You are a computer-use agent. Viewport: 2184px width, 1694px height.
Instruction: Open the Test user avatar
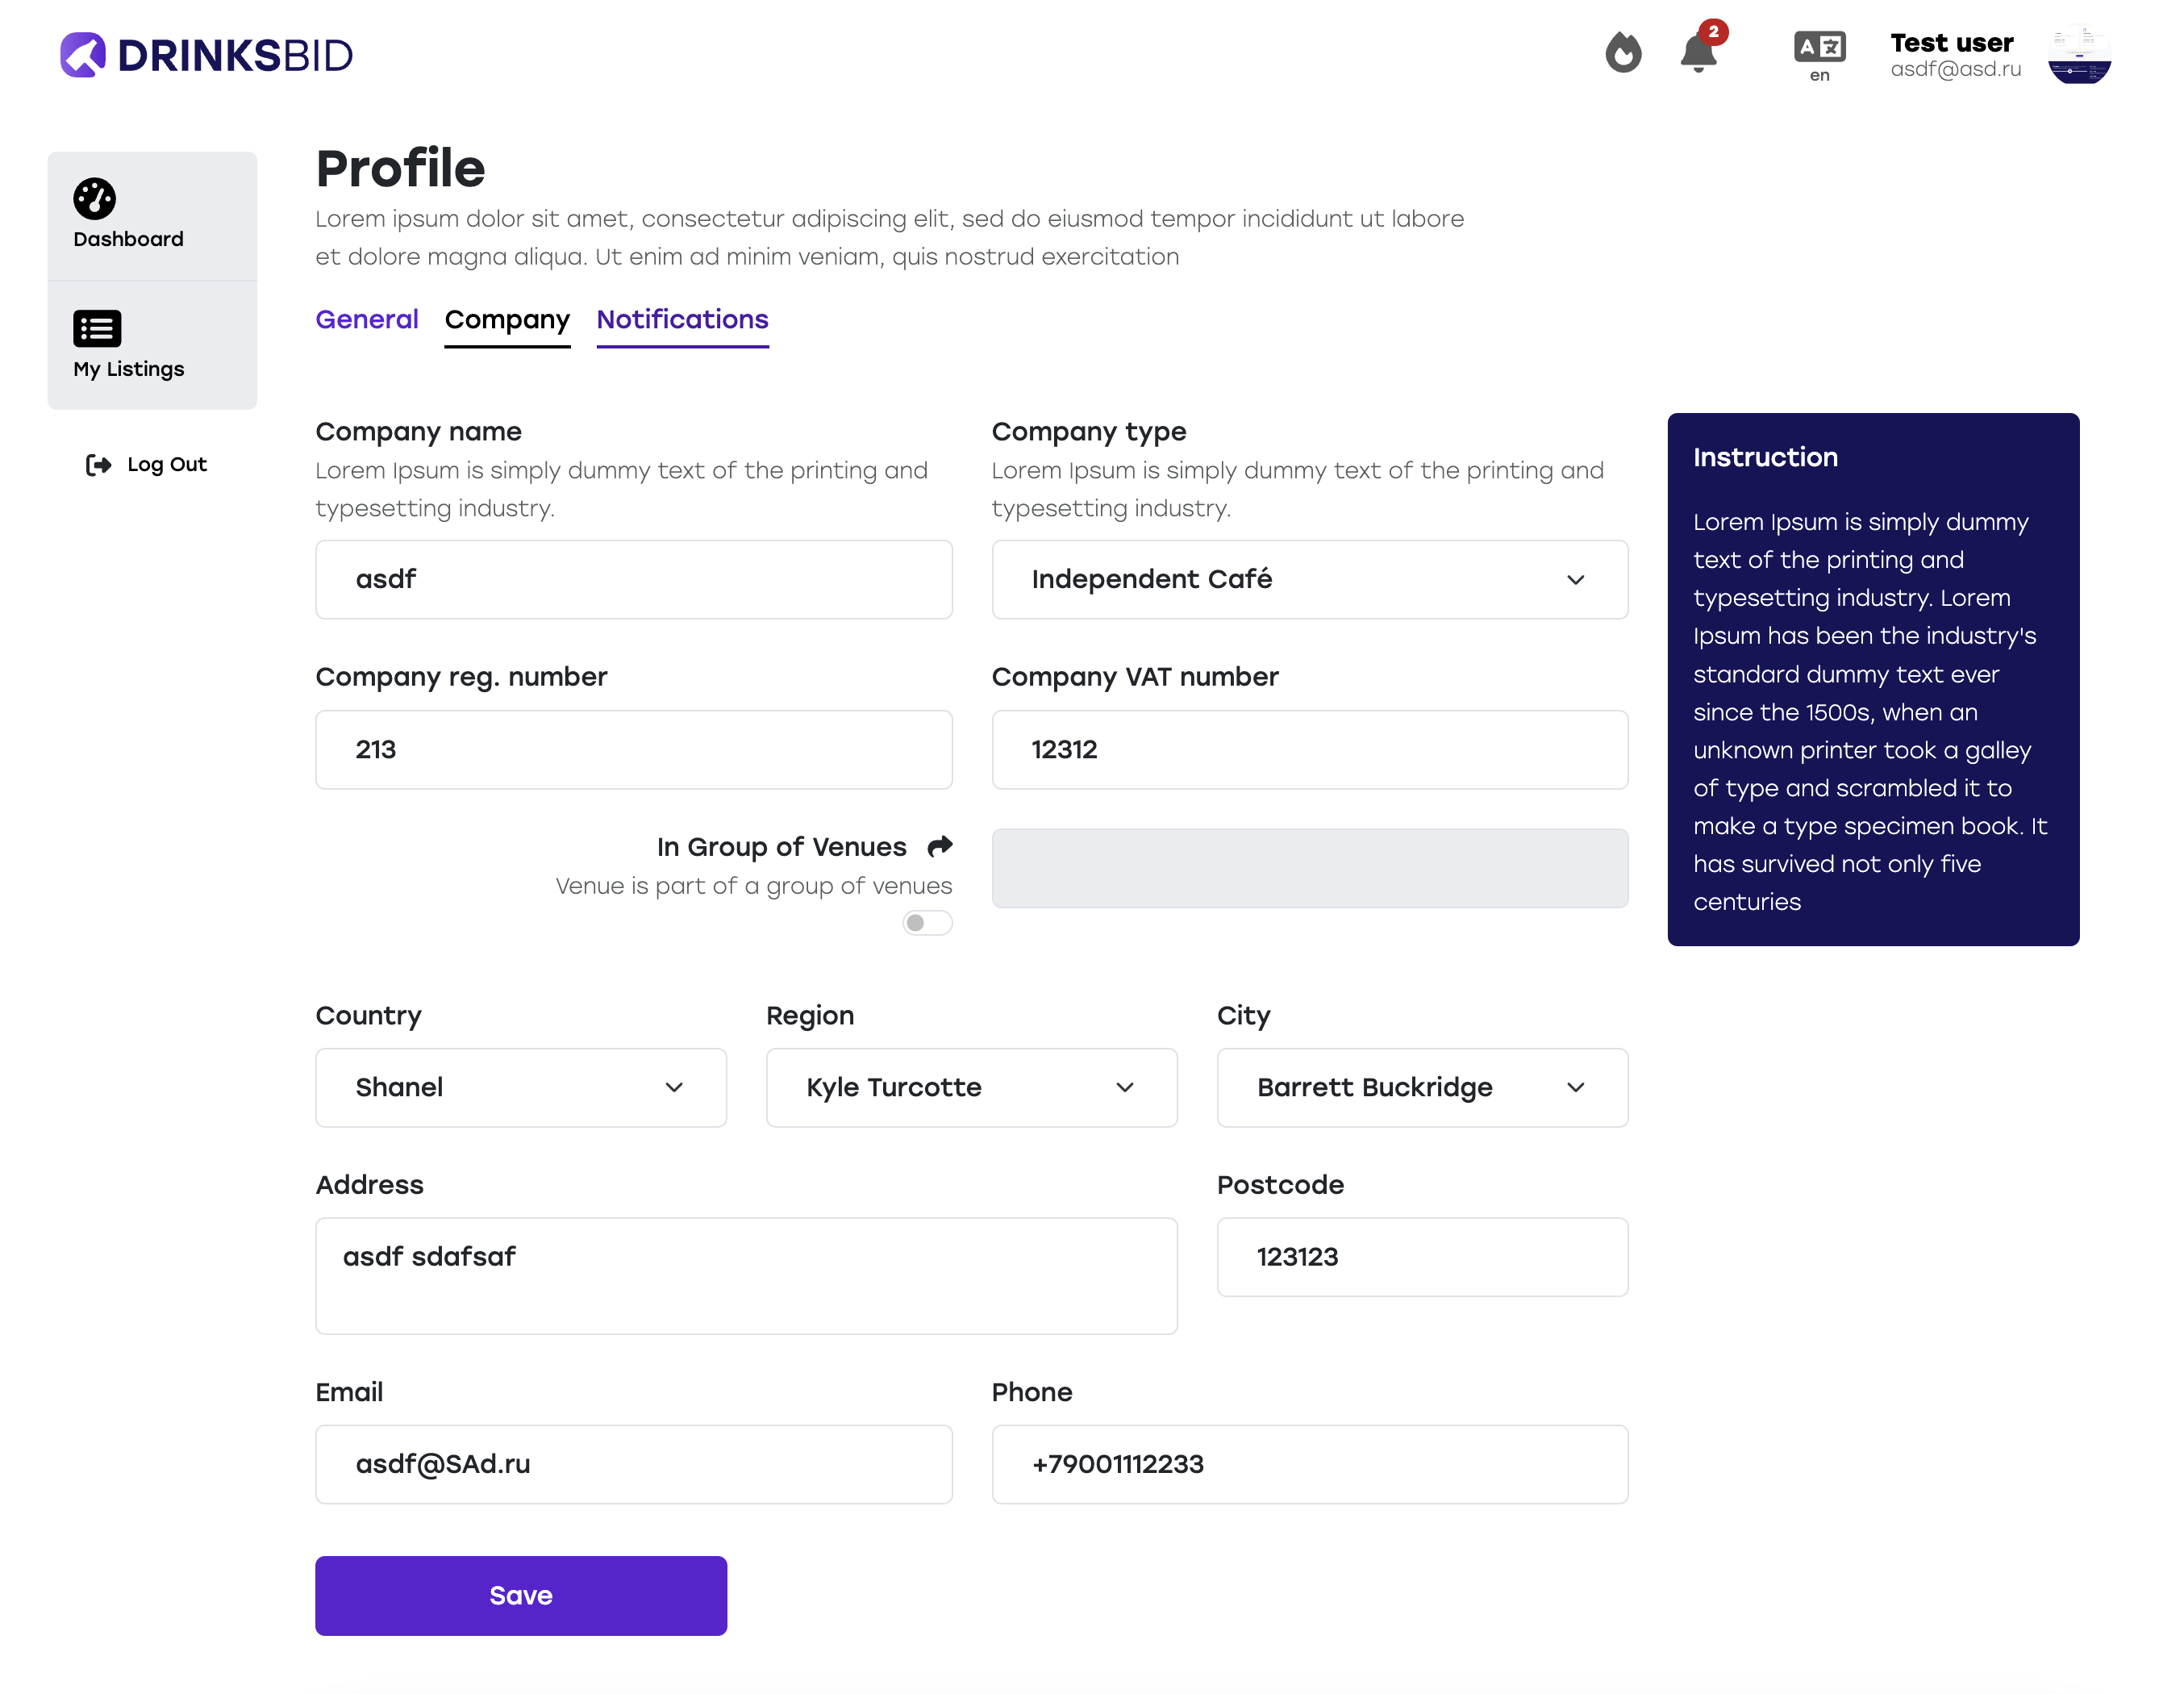(x=2078, y=55)
